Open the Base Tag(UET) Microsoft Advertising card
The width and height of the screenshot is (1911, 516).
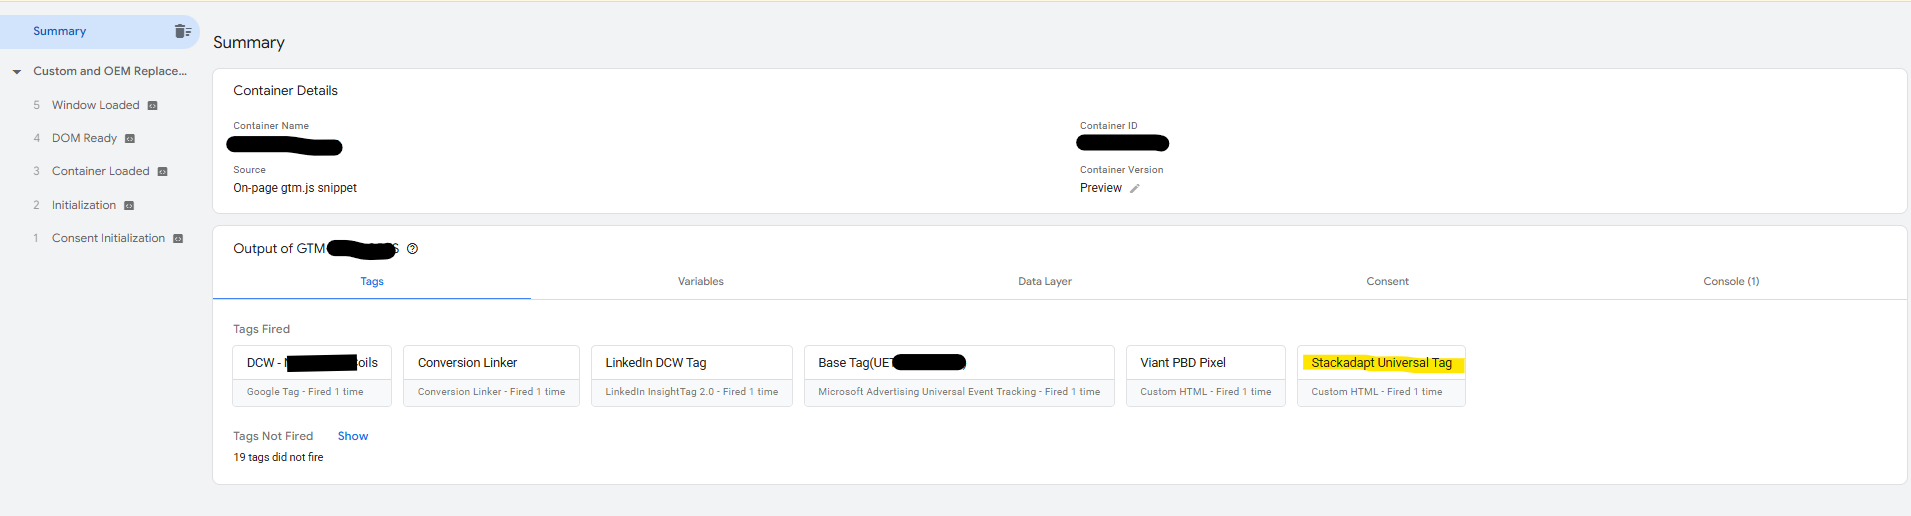[959, 376]
